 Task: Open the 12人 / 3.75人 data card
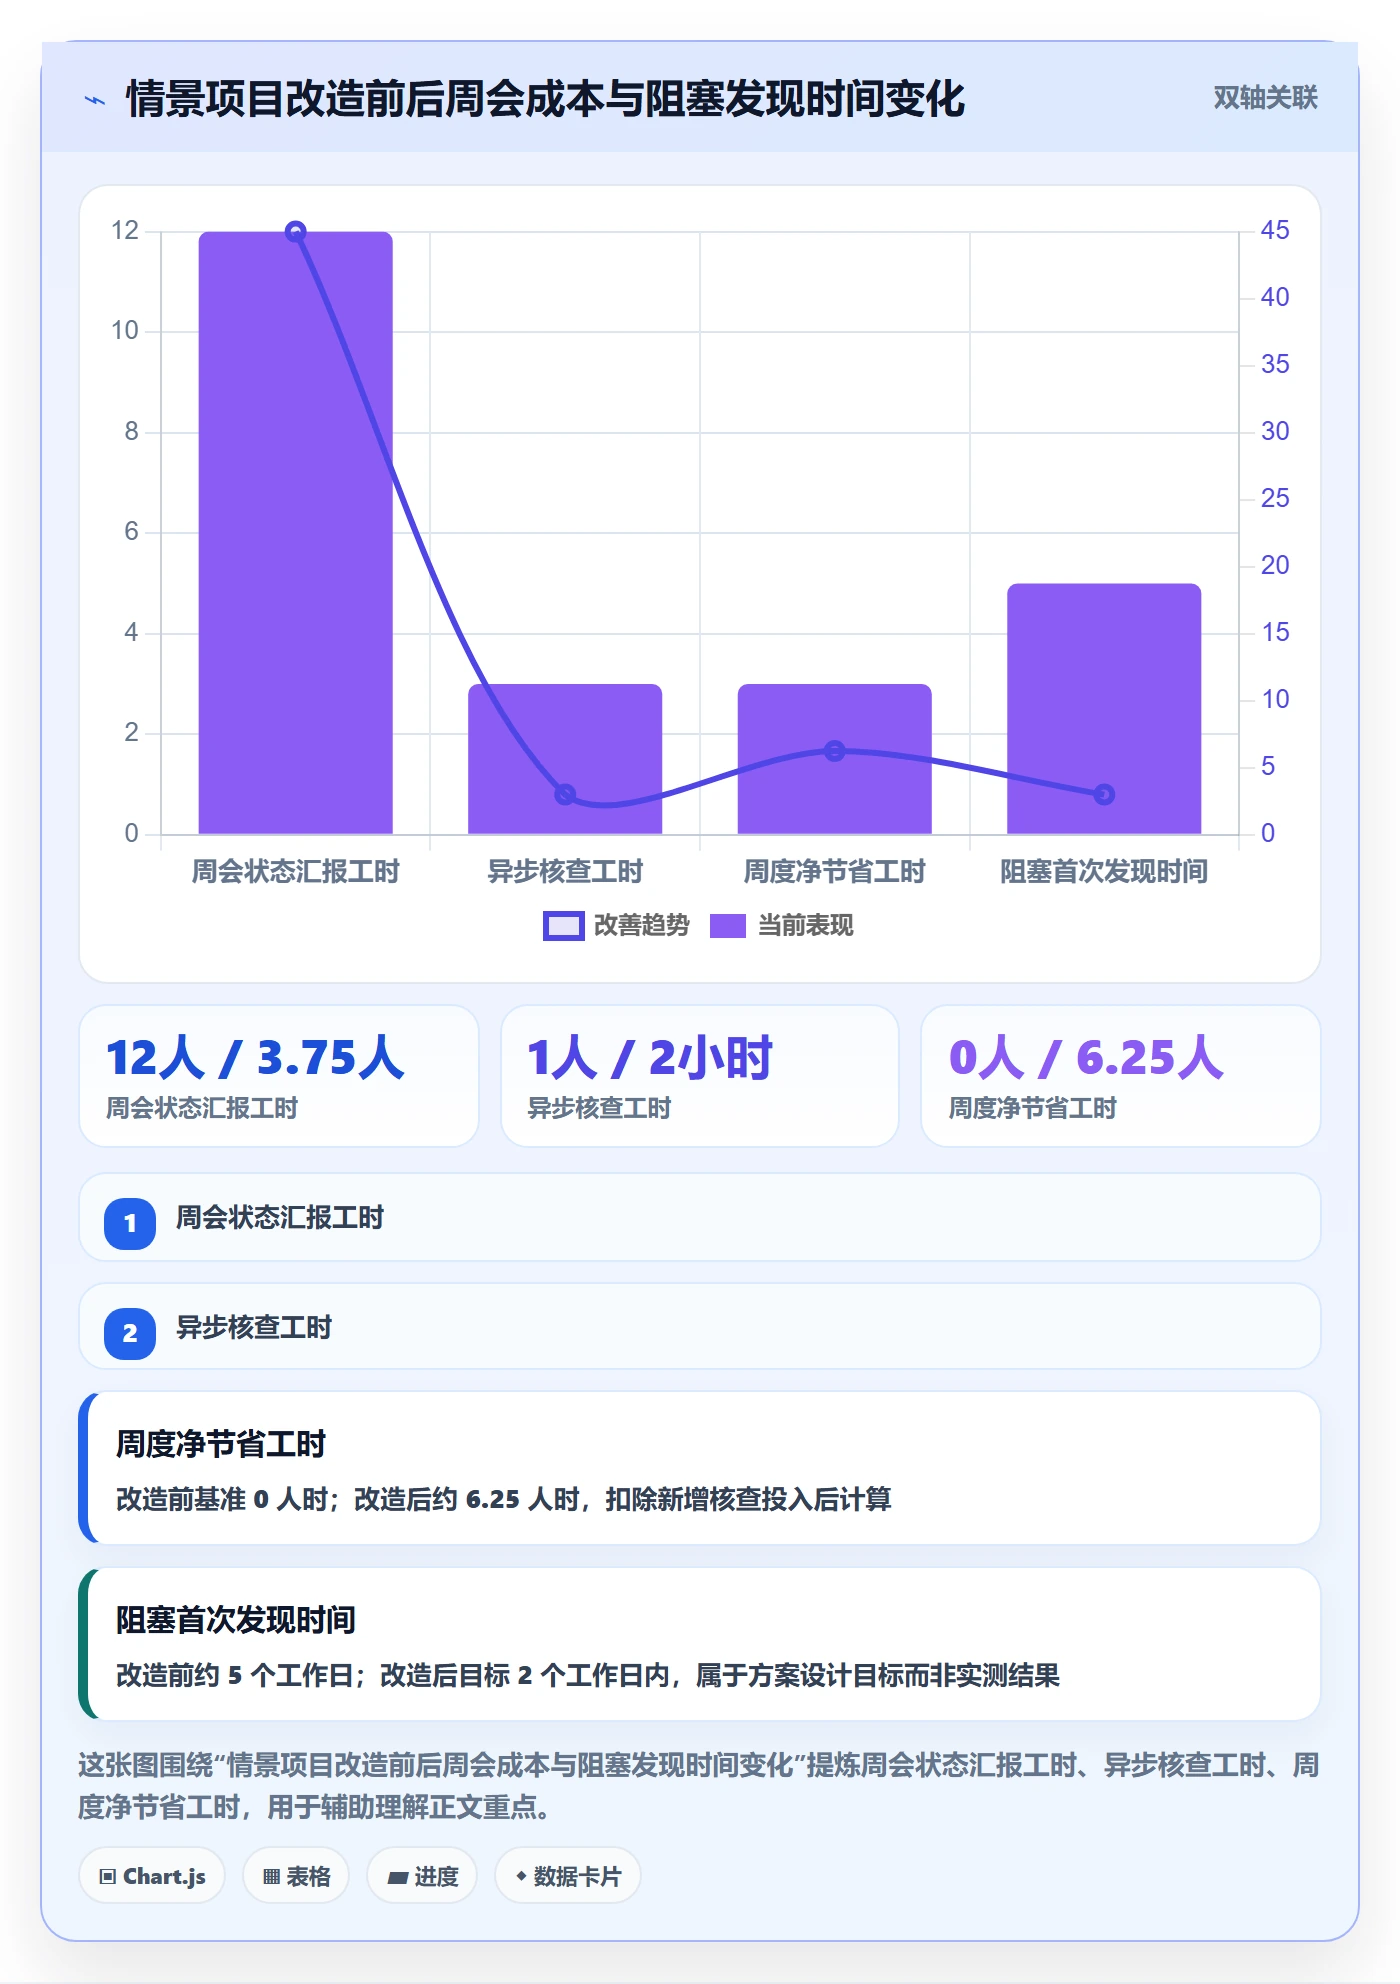pos(279,1076)
